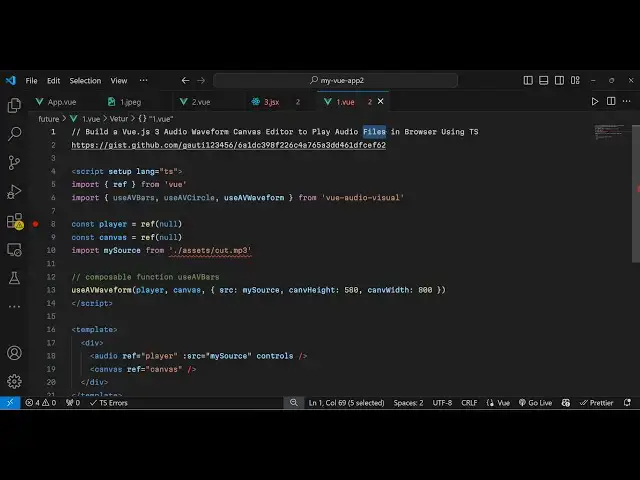Close the 1.vue tab
Viewport: 640px width, 480px height.
coord(380,101)
